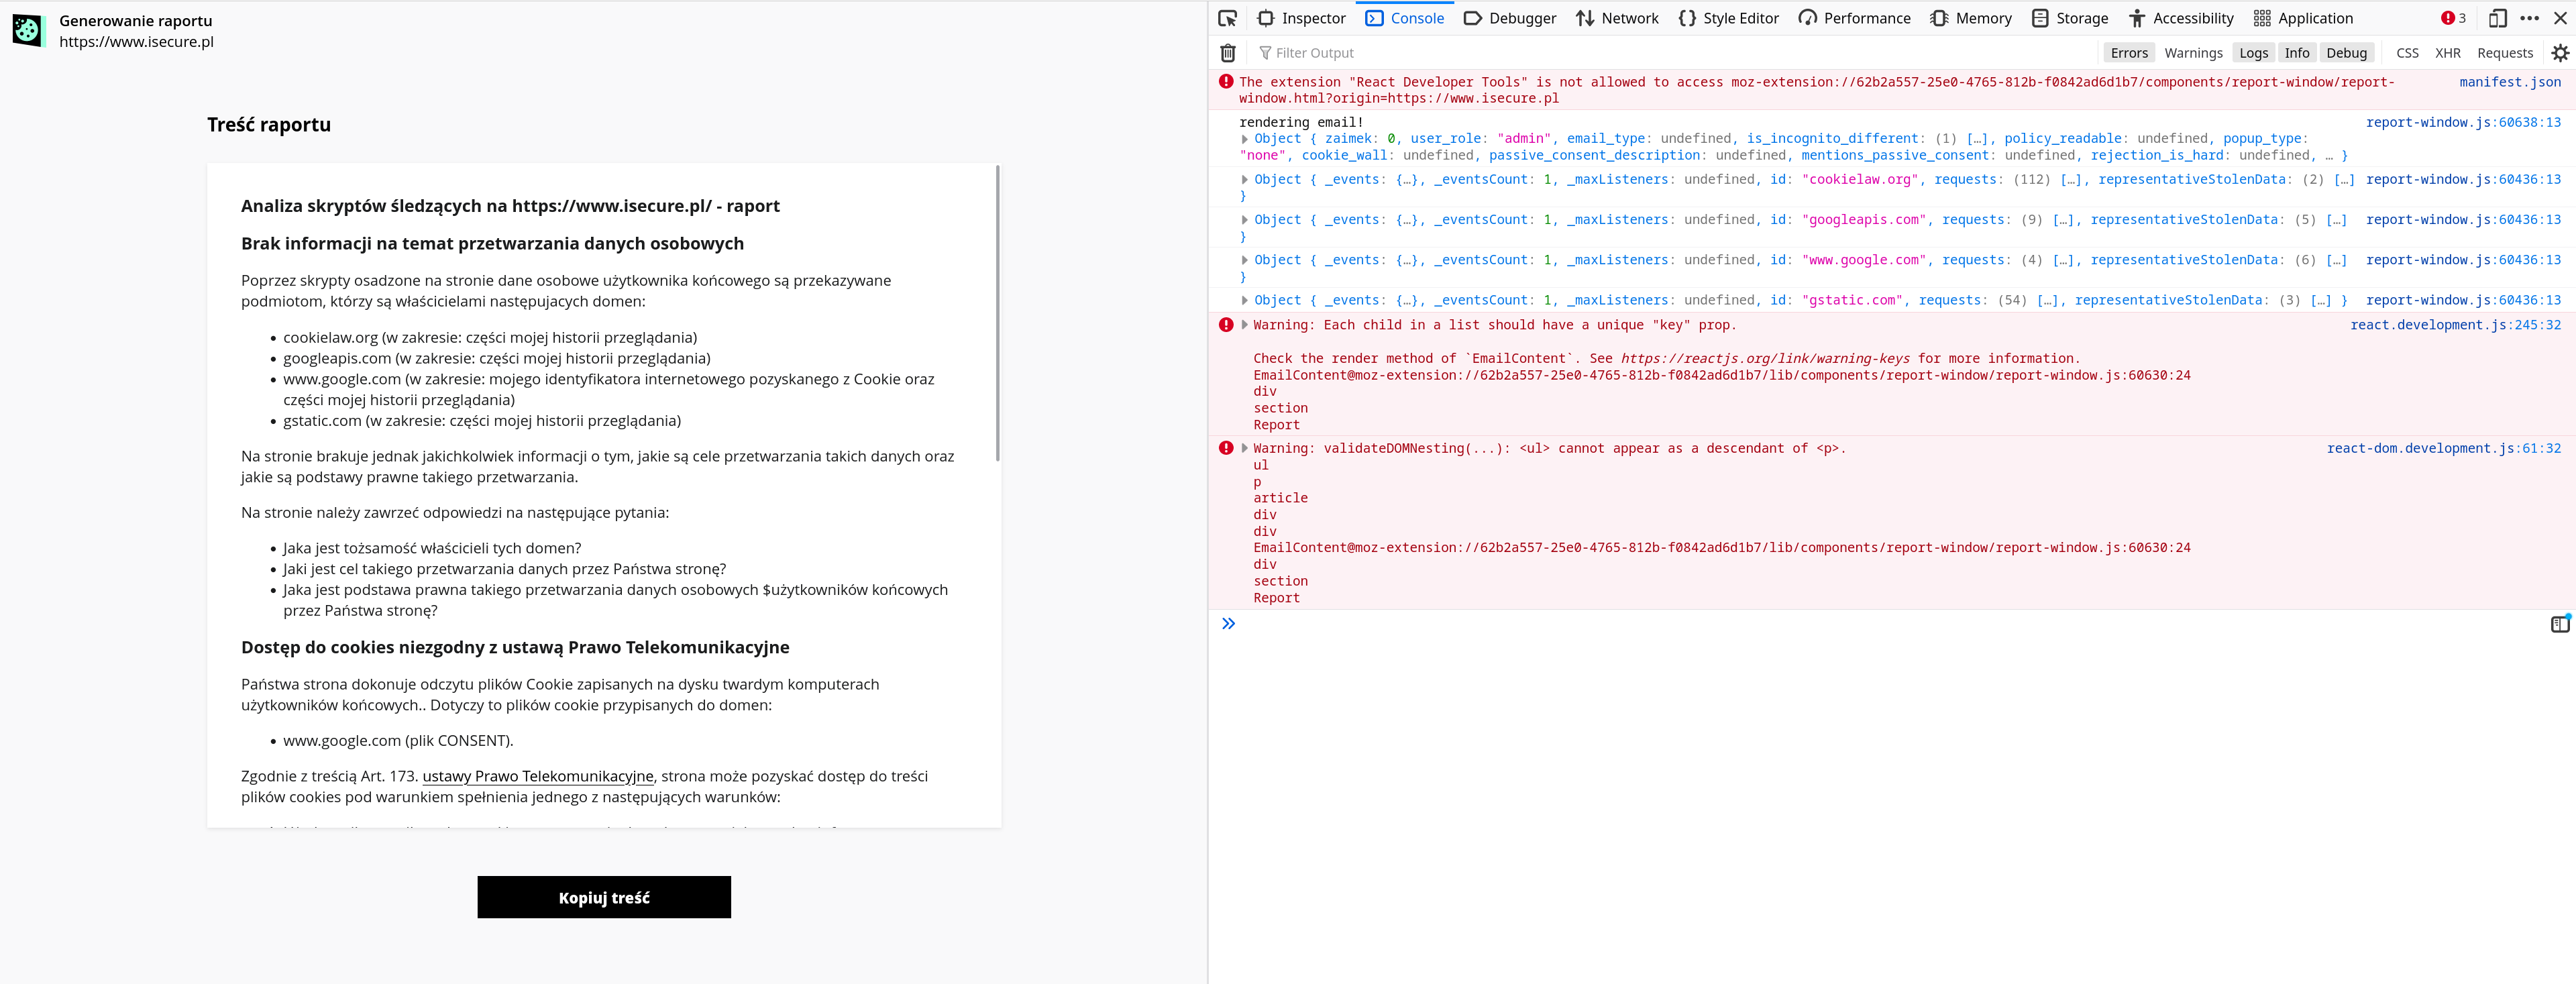
Task: Click the responsive design mode icon
Action: [2497, 18]
